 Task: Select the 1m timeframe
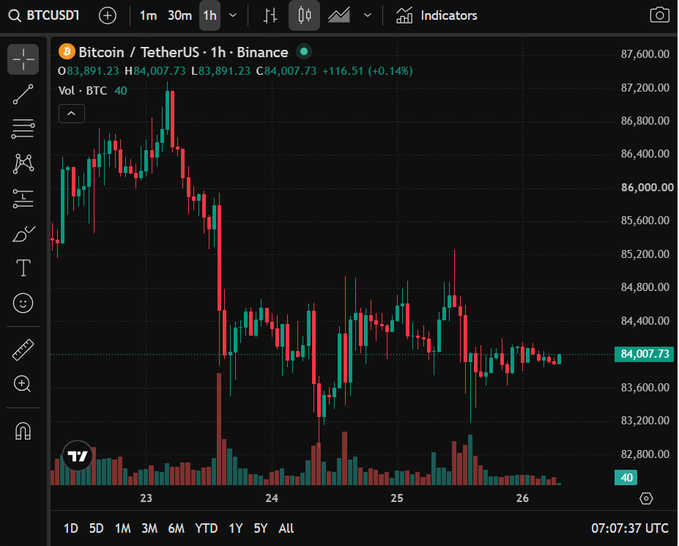(148, 16)
